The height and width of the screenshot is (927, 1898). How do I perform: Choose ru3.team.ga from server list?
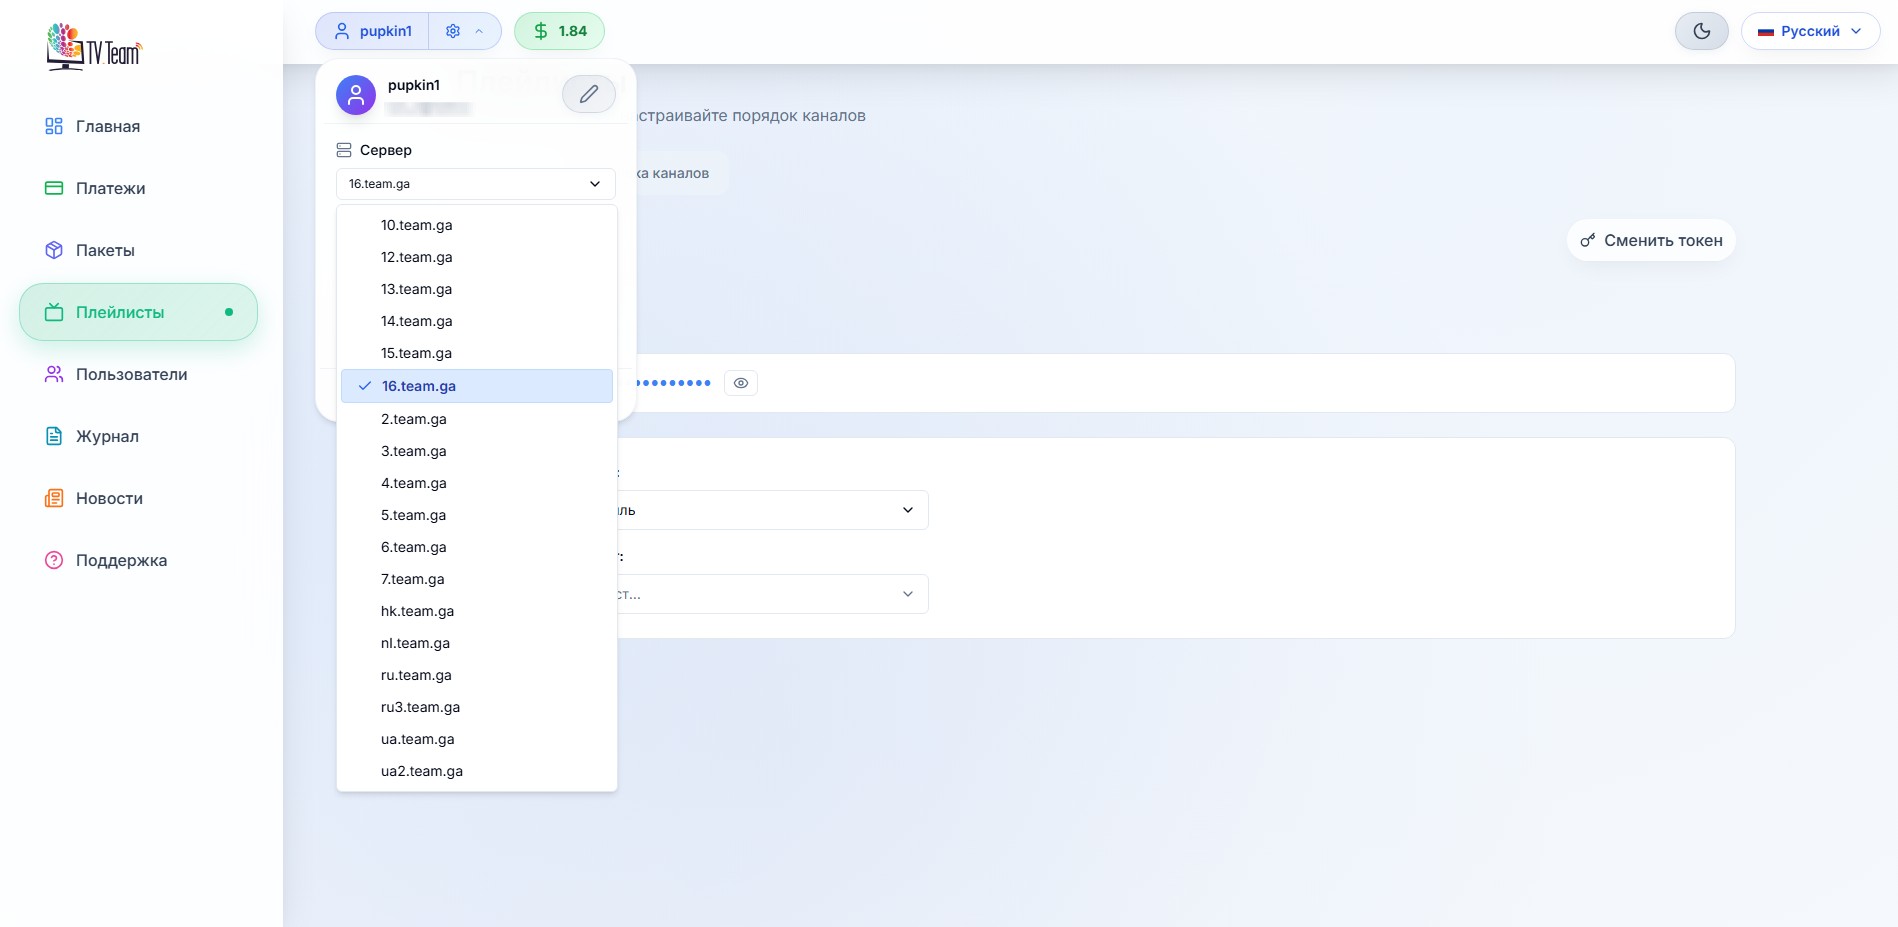[420, 707]
